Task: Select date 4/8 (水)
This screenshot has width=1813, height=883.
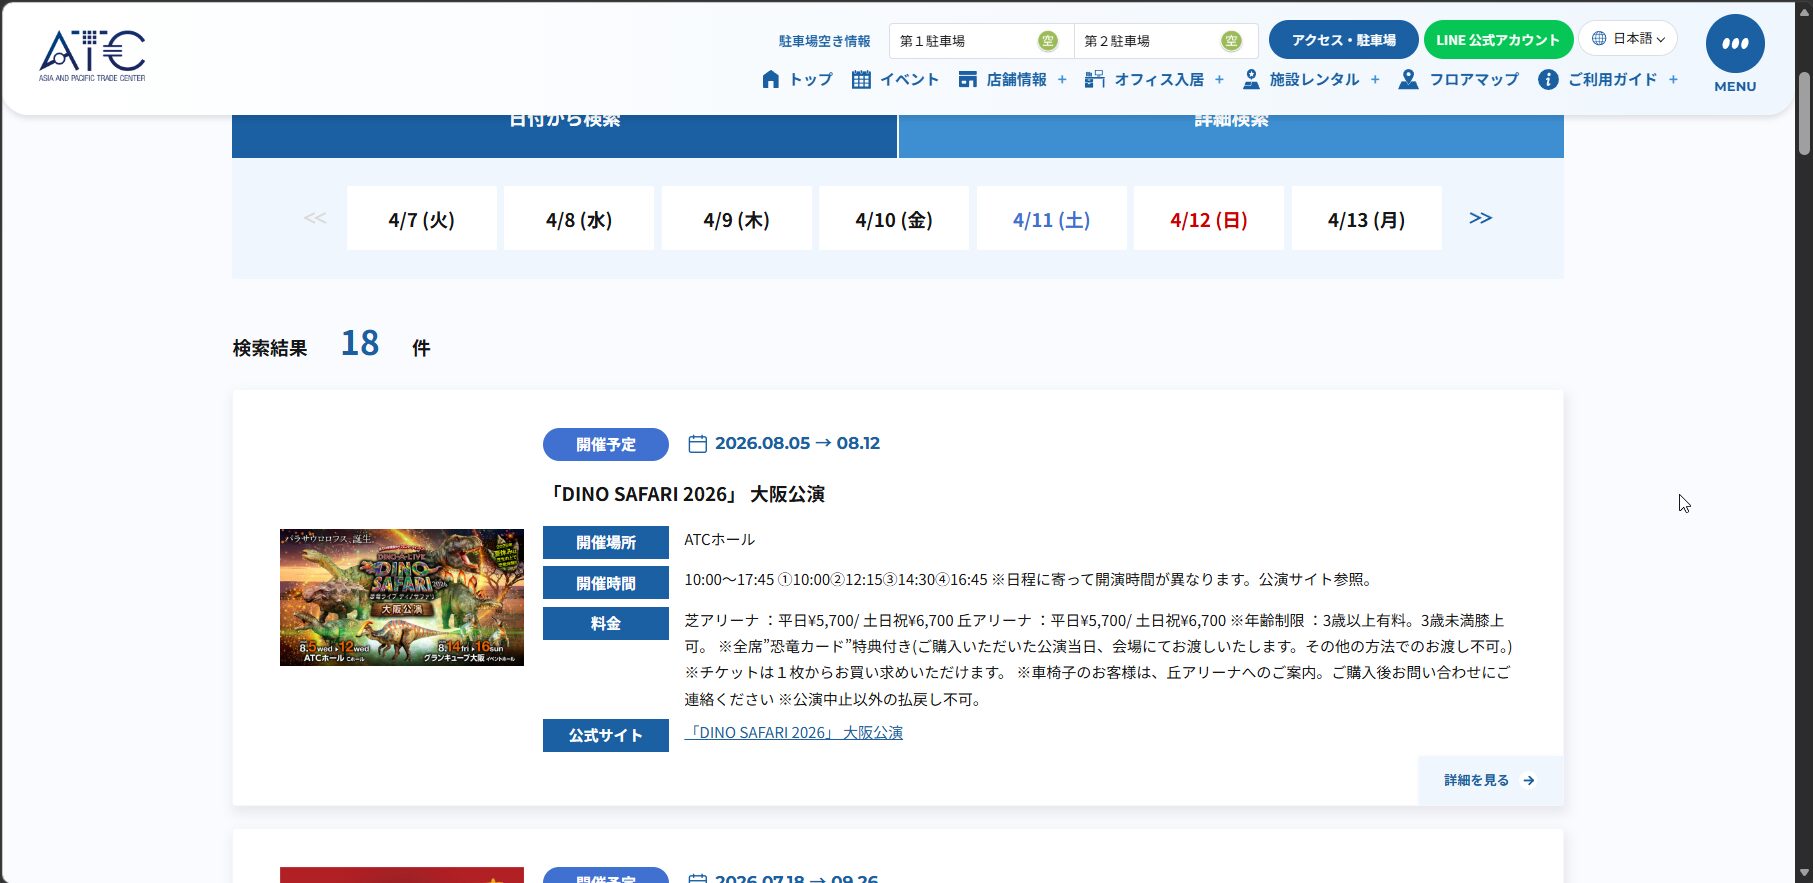Action: (579, 218)
